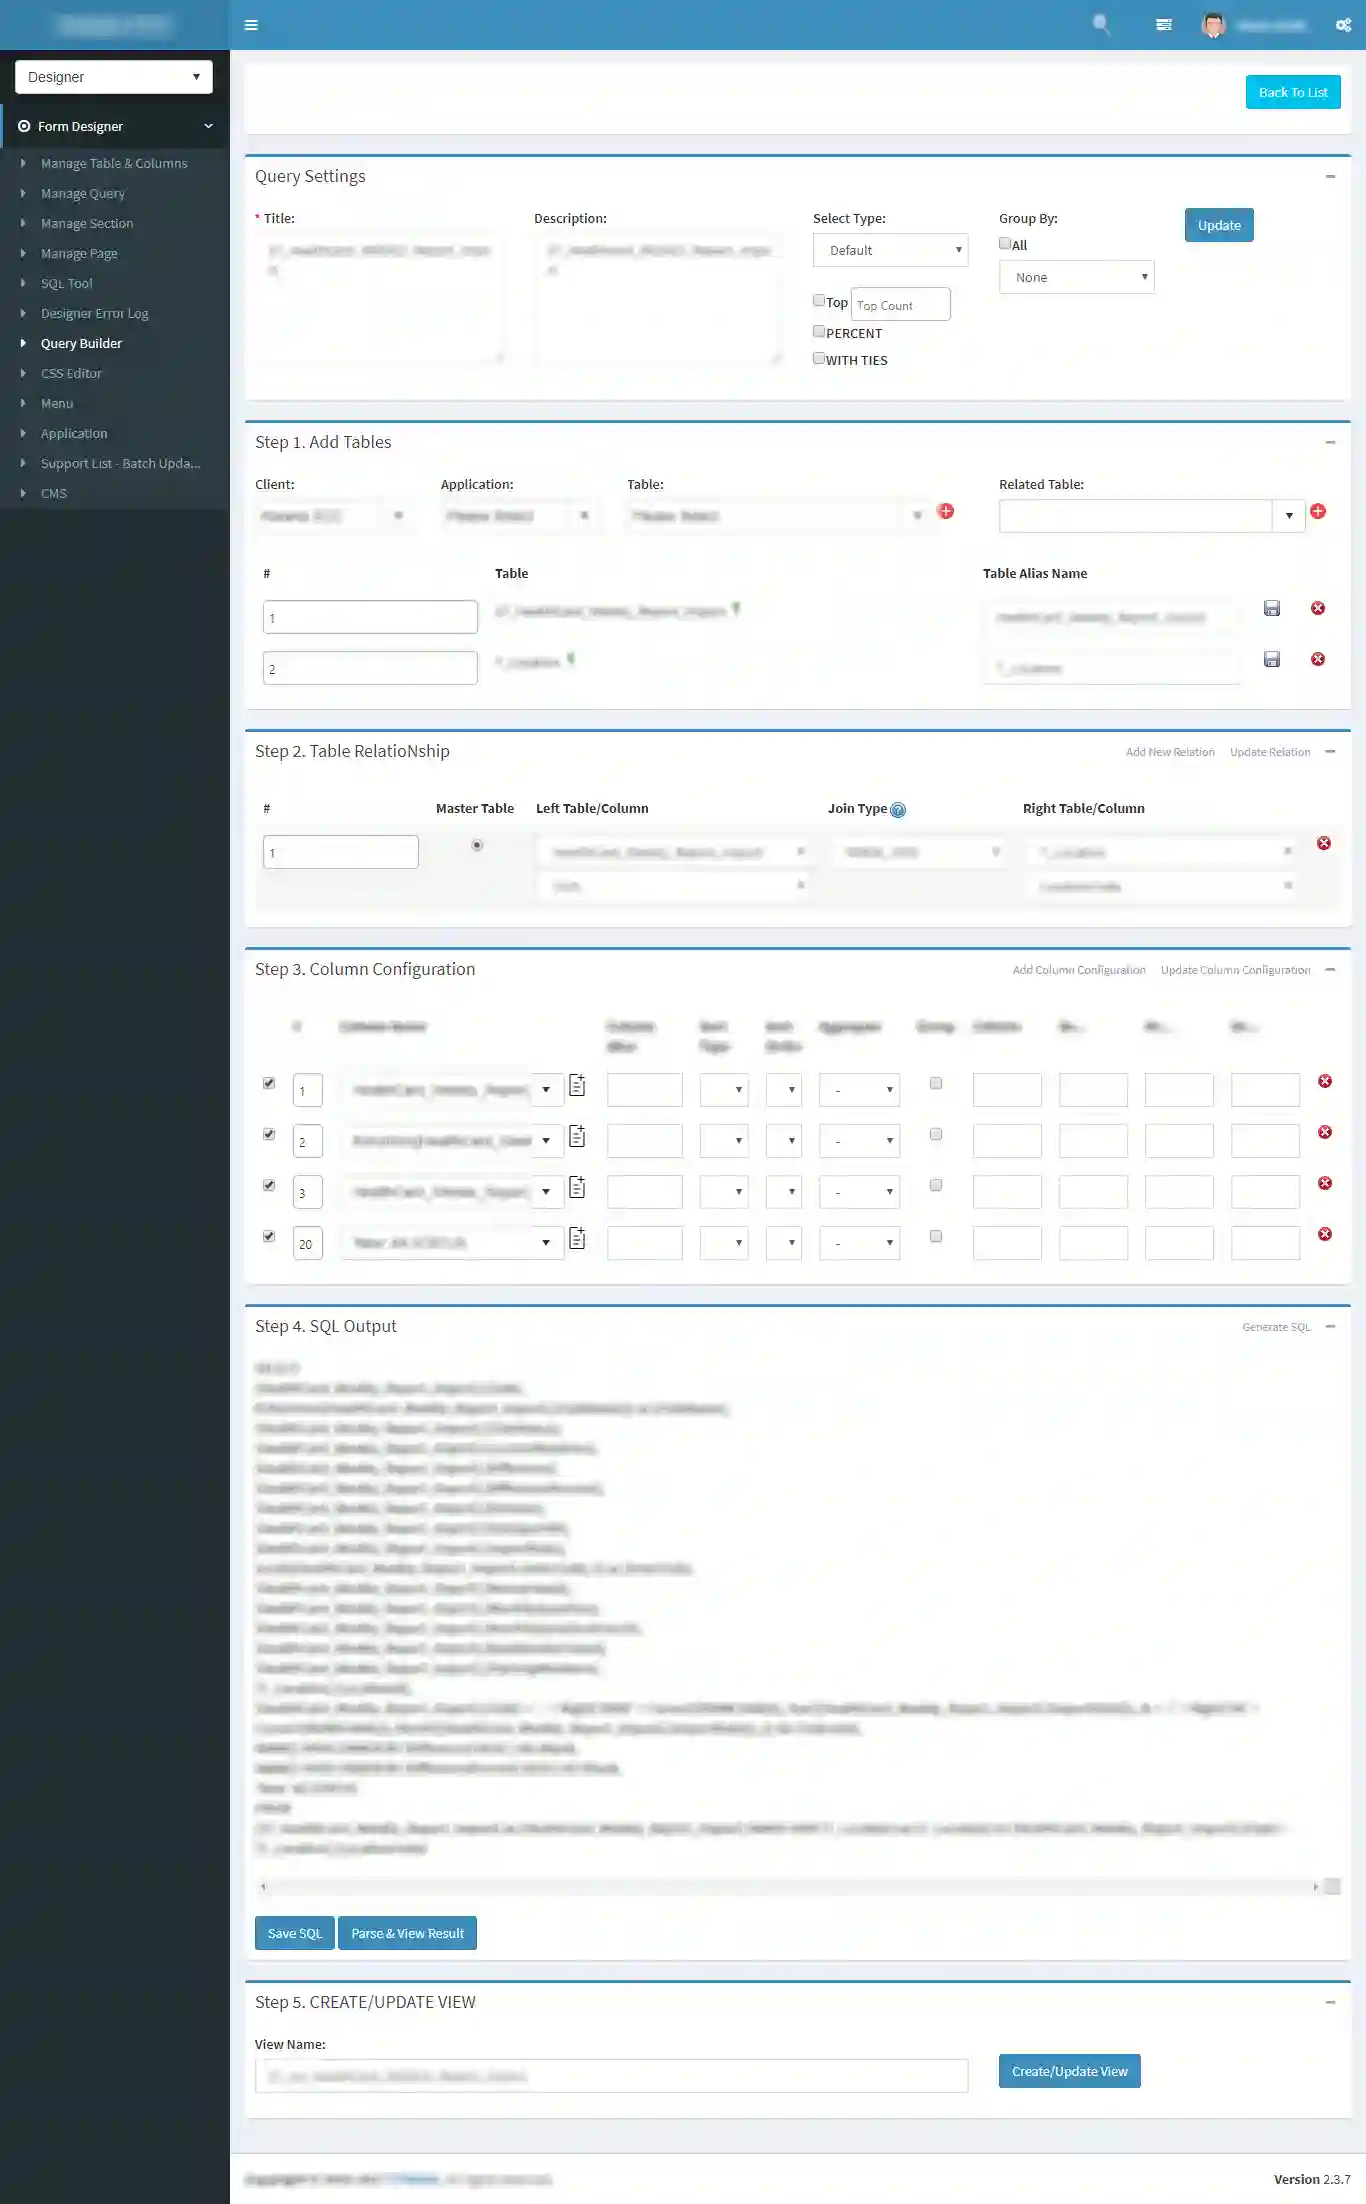Viewport: 1366px width, 2204px height.
Task: Remove column configuration row 20
Action: tap(1325, 1235)
